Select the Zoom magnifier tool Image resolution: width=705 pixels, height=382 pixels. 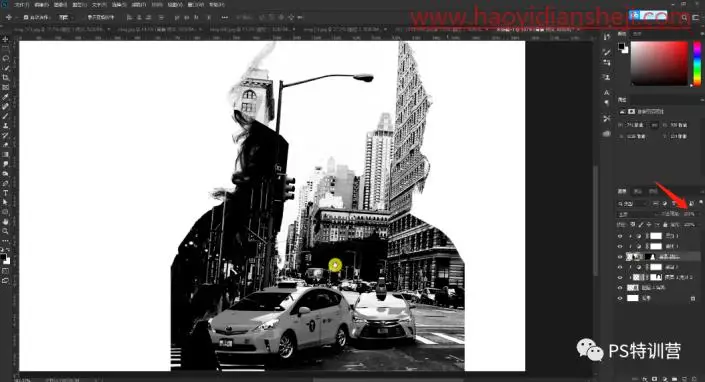point(5,231)
